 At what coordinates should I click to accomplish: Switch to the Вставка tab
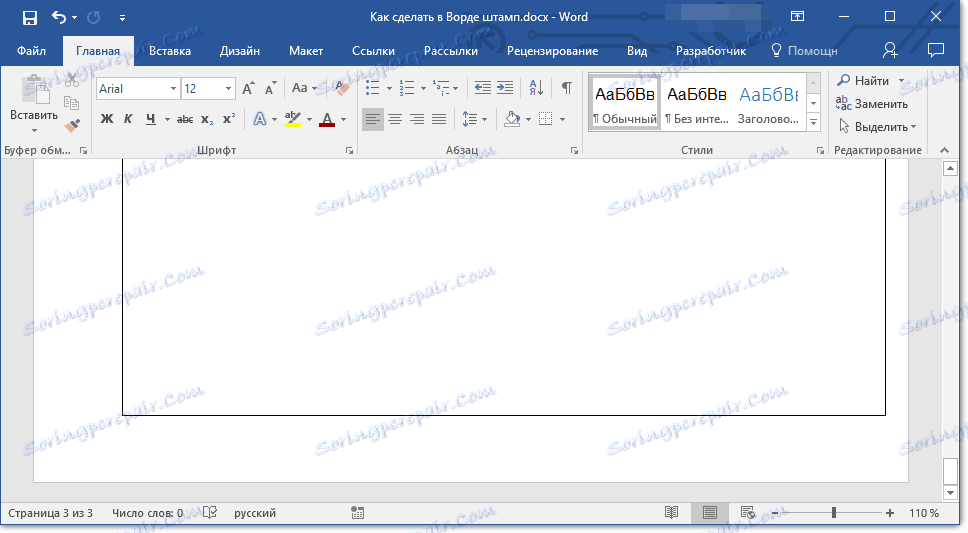170,51
